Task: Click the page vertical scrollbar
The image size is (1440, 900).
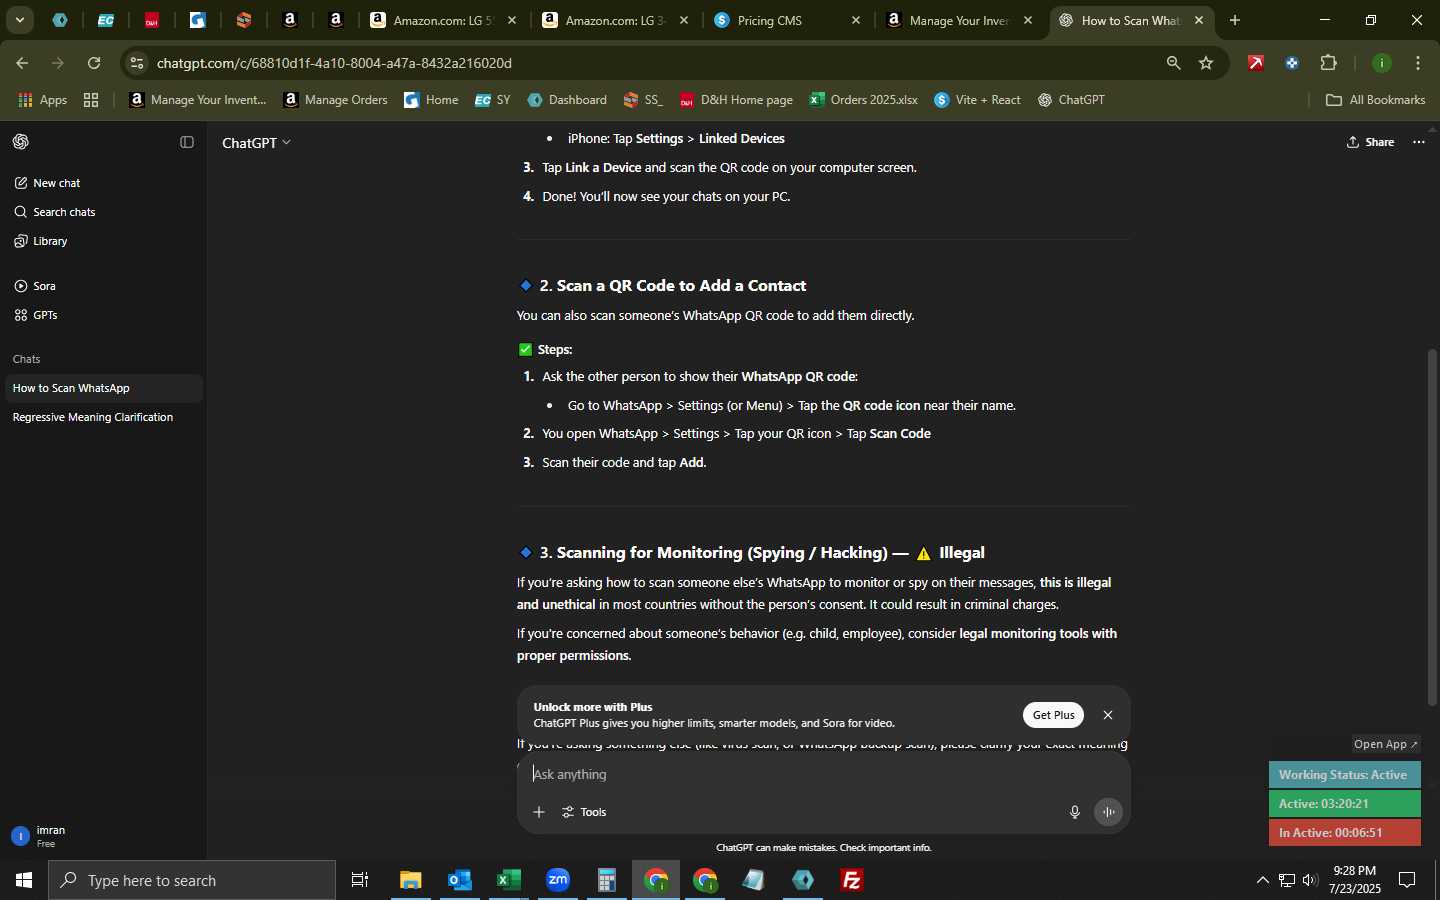Action: 1433,527
